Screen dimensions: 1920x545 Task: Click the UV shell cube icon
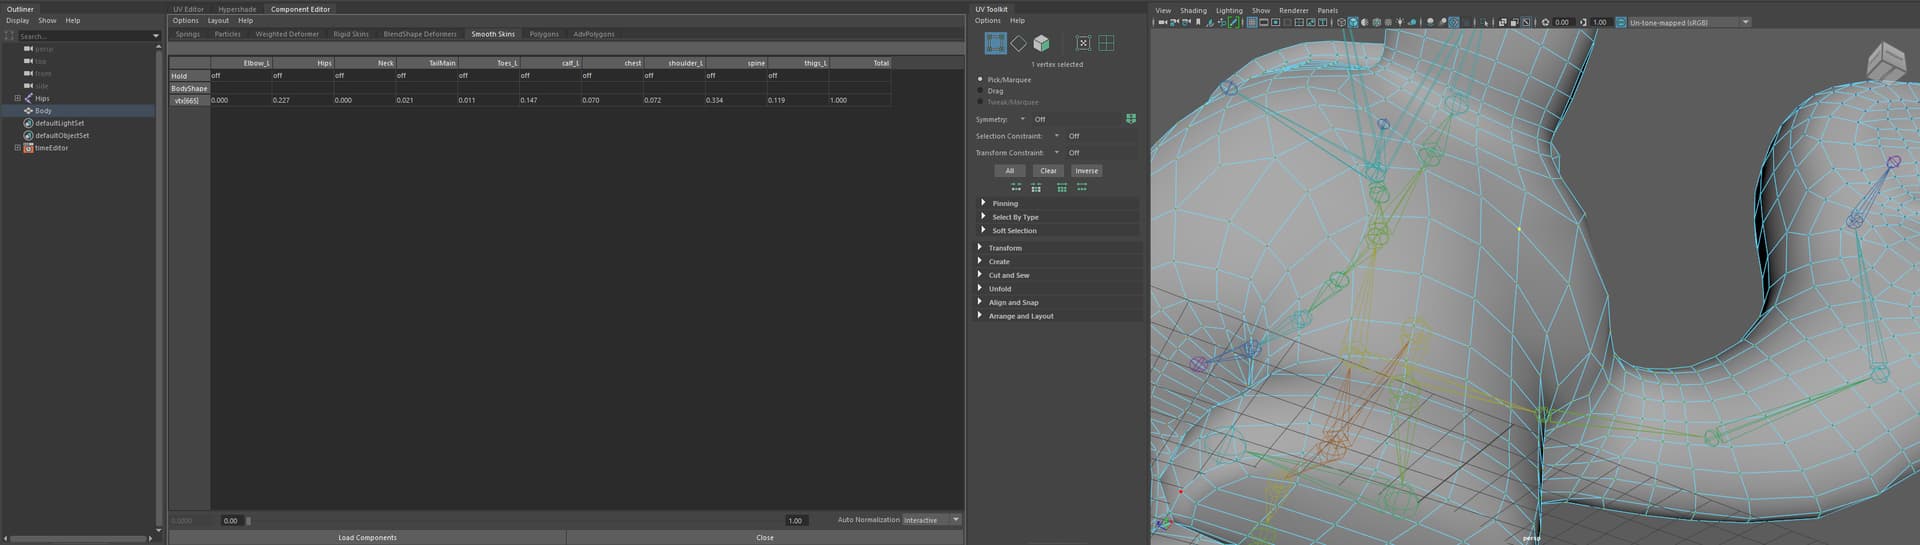1041,43
